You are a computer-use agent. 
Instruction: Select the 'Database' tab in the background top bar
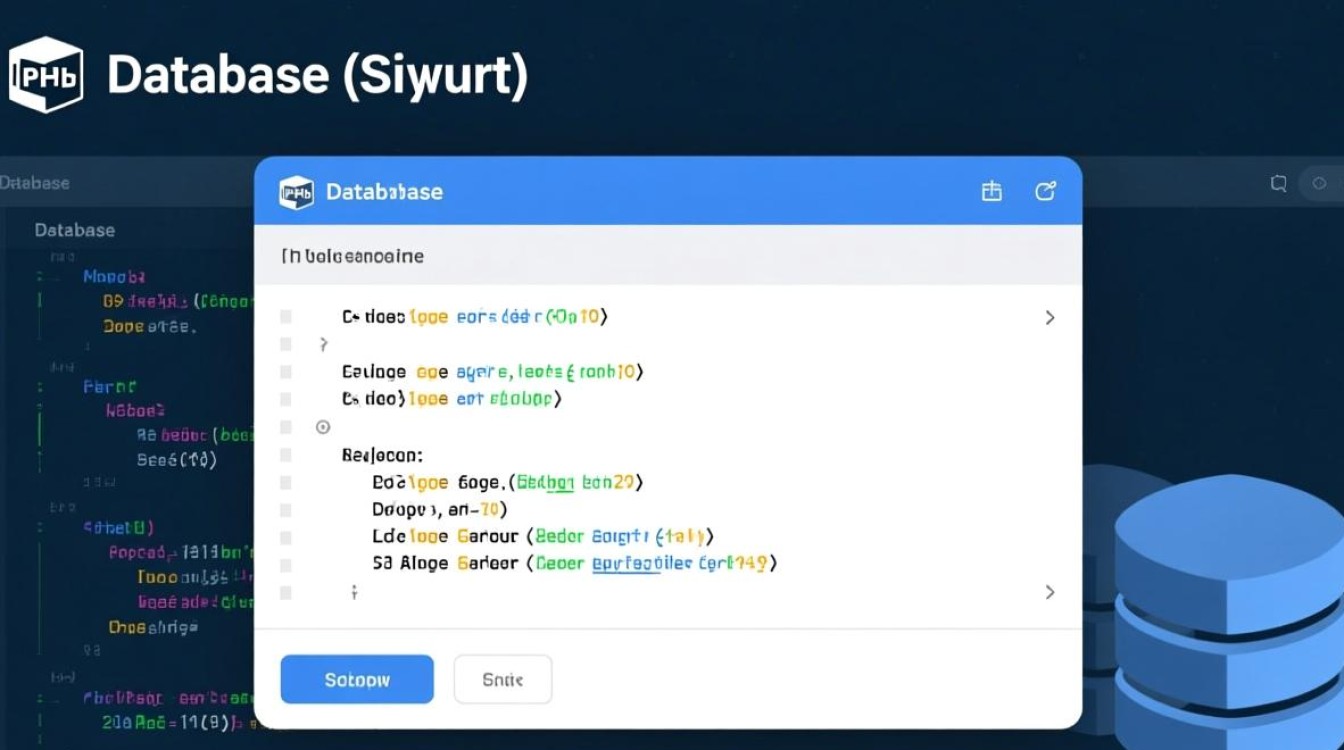click(x=35, y=183)
